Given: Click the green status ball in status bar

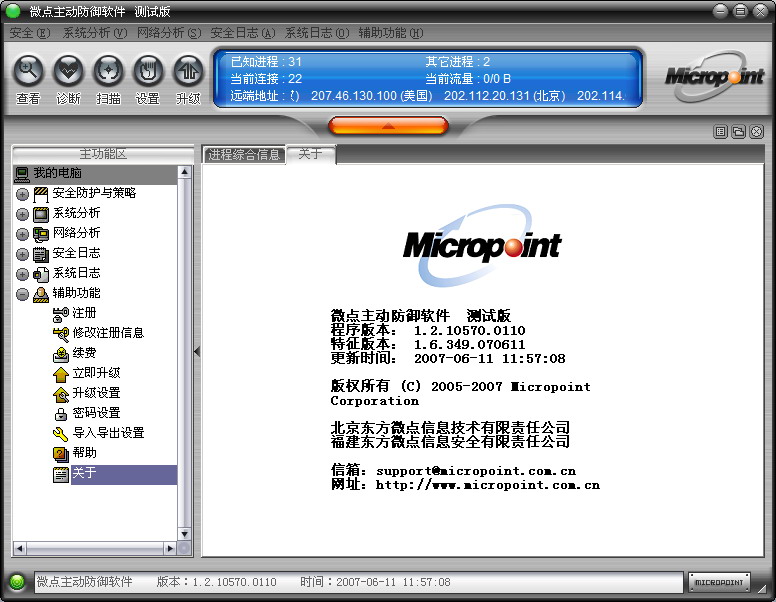Looking at the screenshot, I should [17, 581].
